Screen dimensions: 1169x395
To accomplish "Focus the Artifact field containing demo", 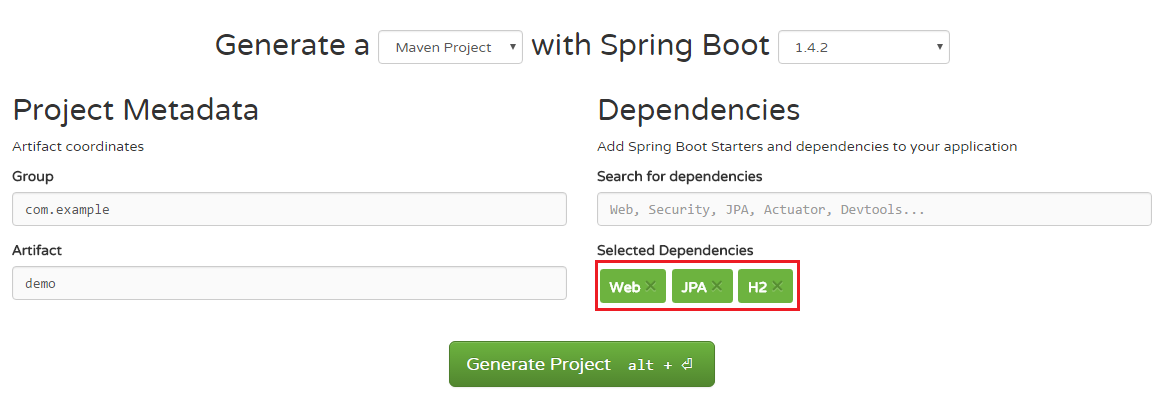I will pos(289,283).
